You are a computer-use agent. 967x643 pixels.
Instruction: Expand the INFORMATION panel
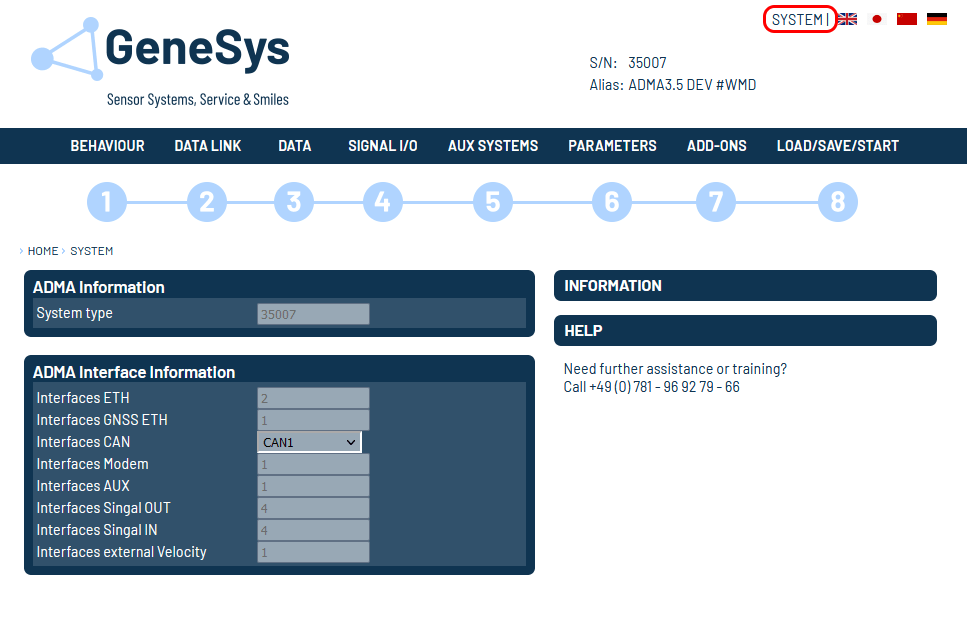coord(745,285)
